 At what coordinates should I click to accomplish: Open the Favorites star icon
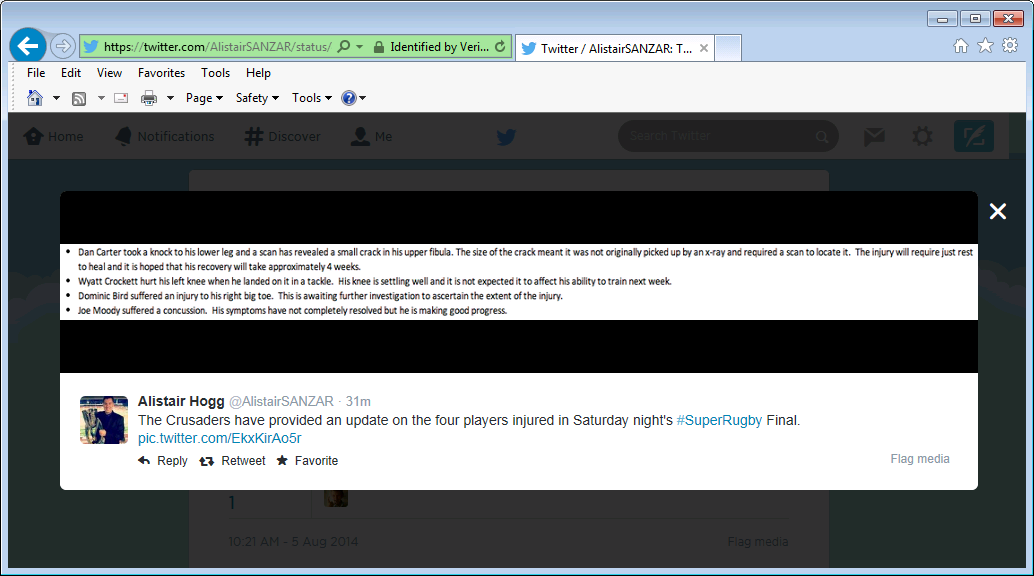[985, 46]
